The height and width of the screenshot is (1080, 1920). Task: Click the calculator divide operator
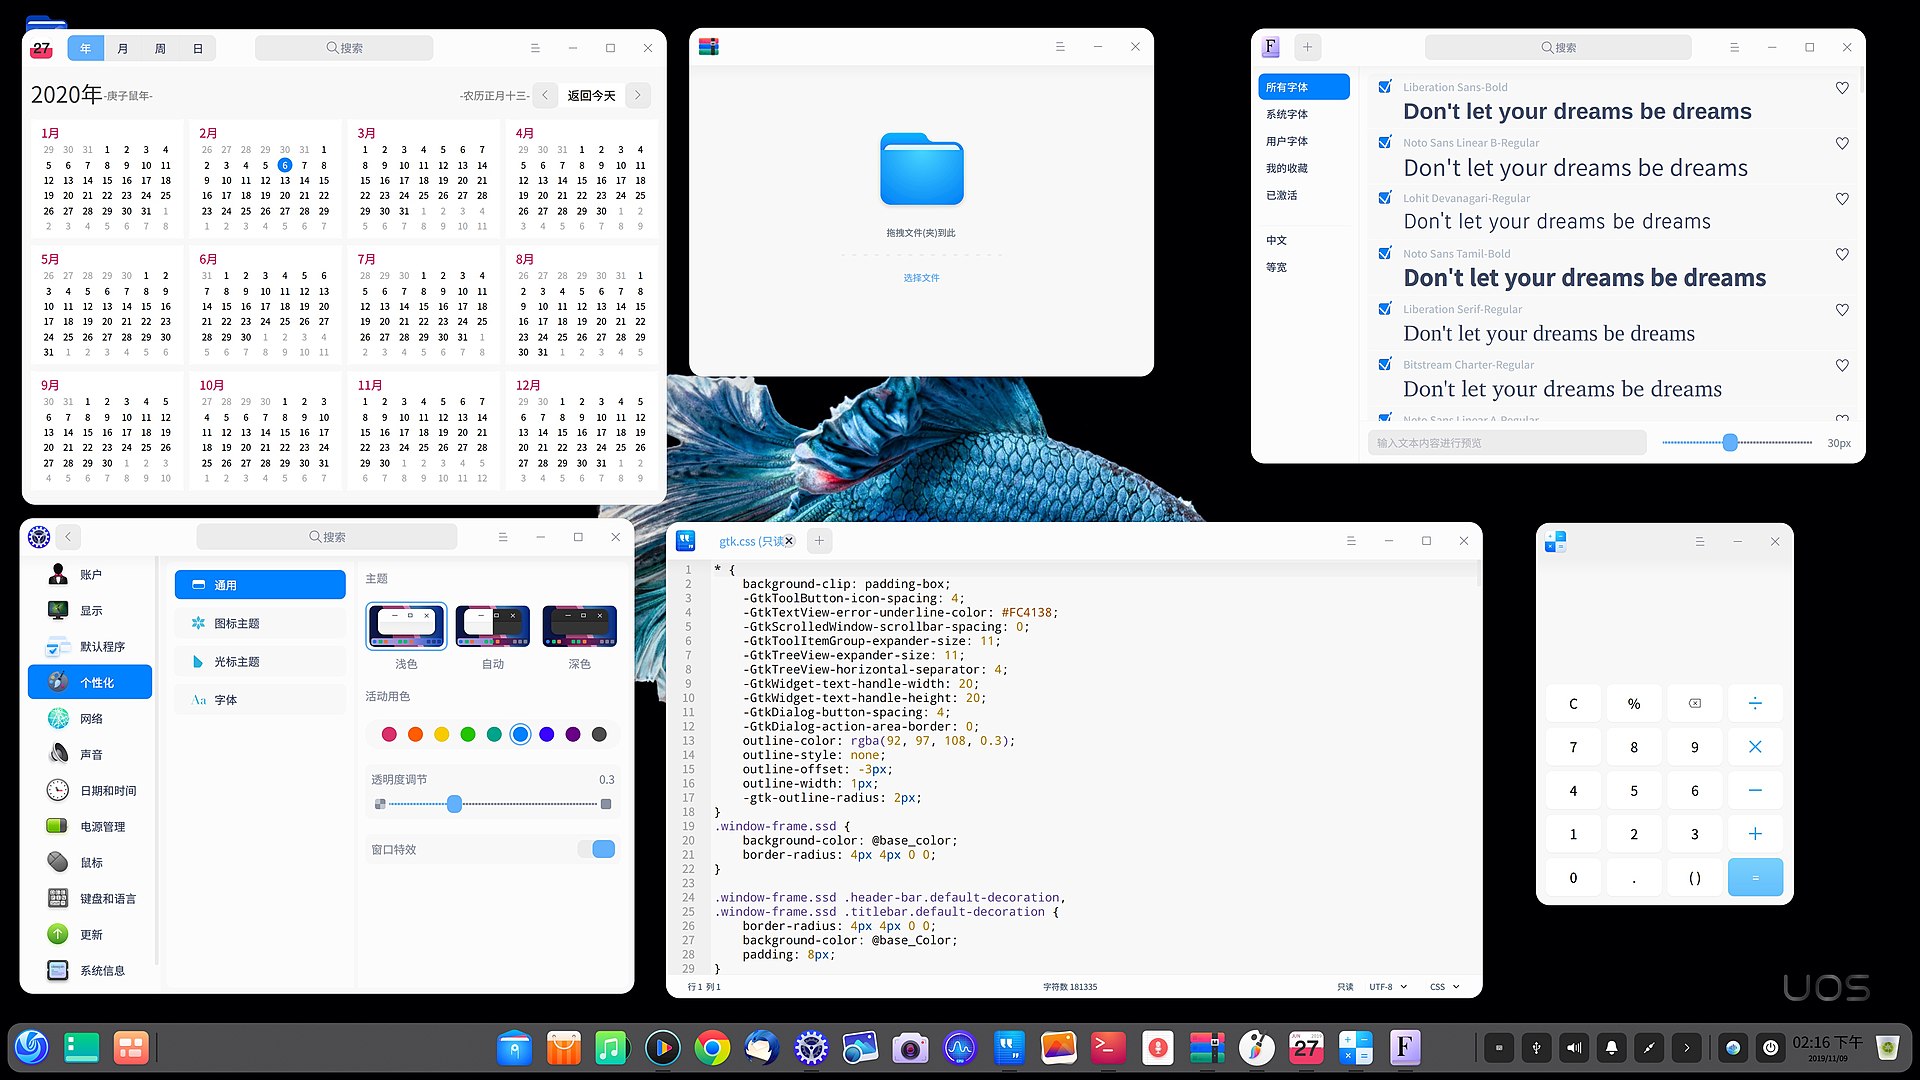pos(1754,704)
